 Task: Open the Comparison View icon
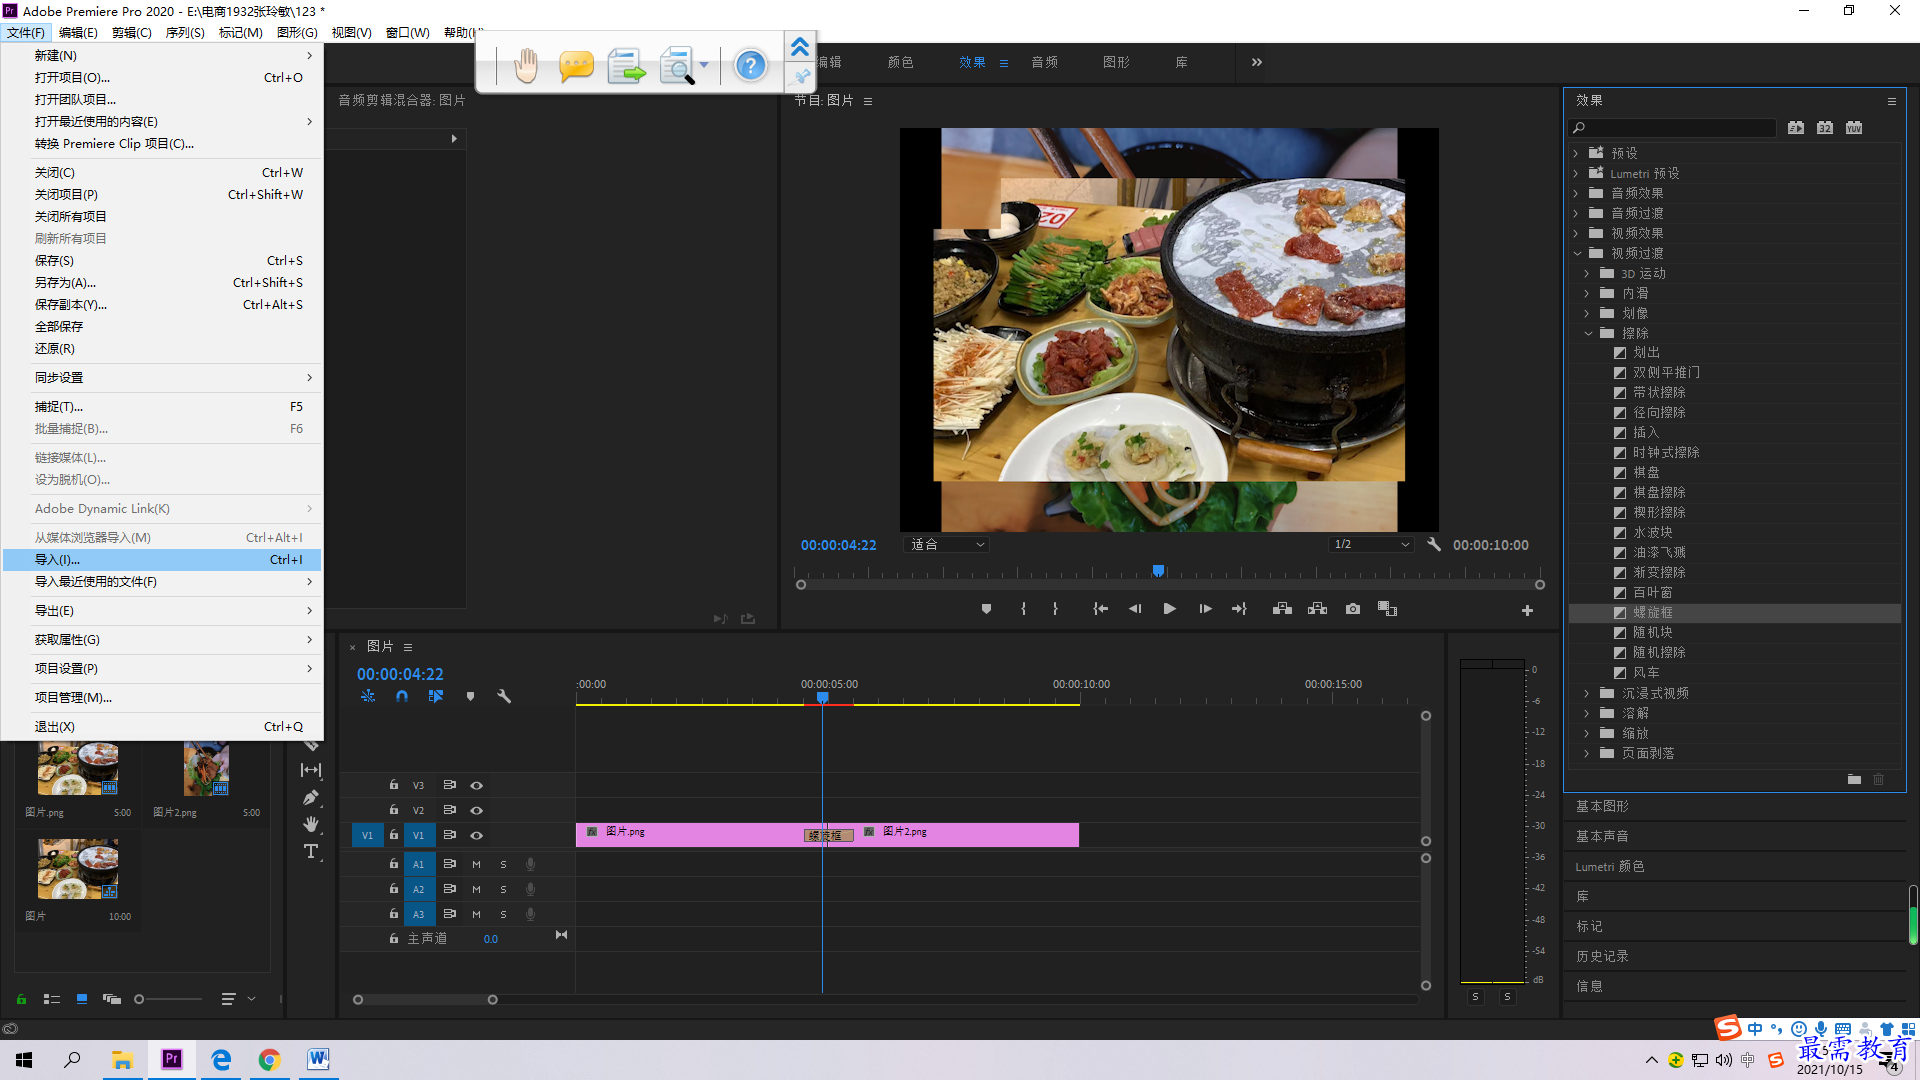1387,609
